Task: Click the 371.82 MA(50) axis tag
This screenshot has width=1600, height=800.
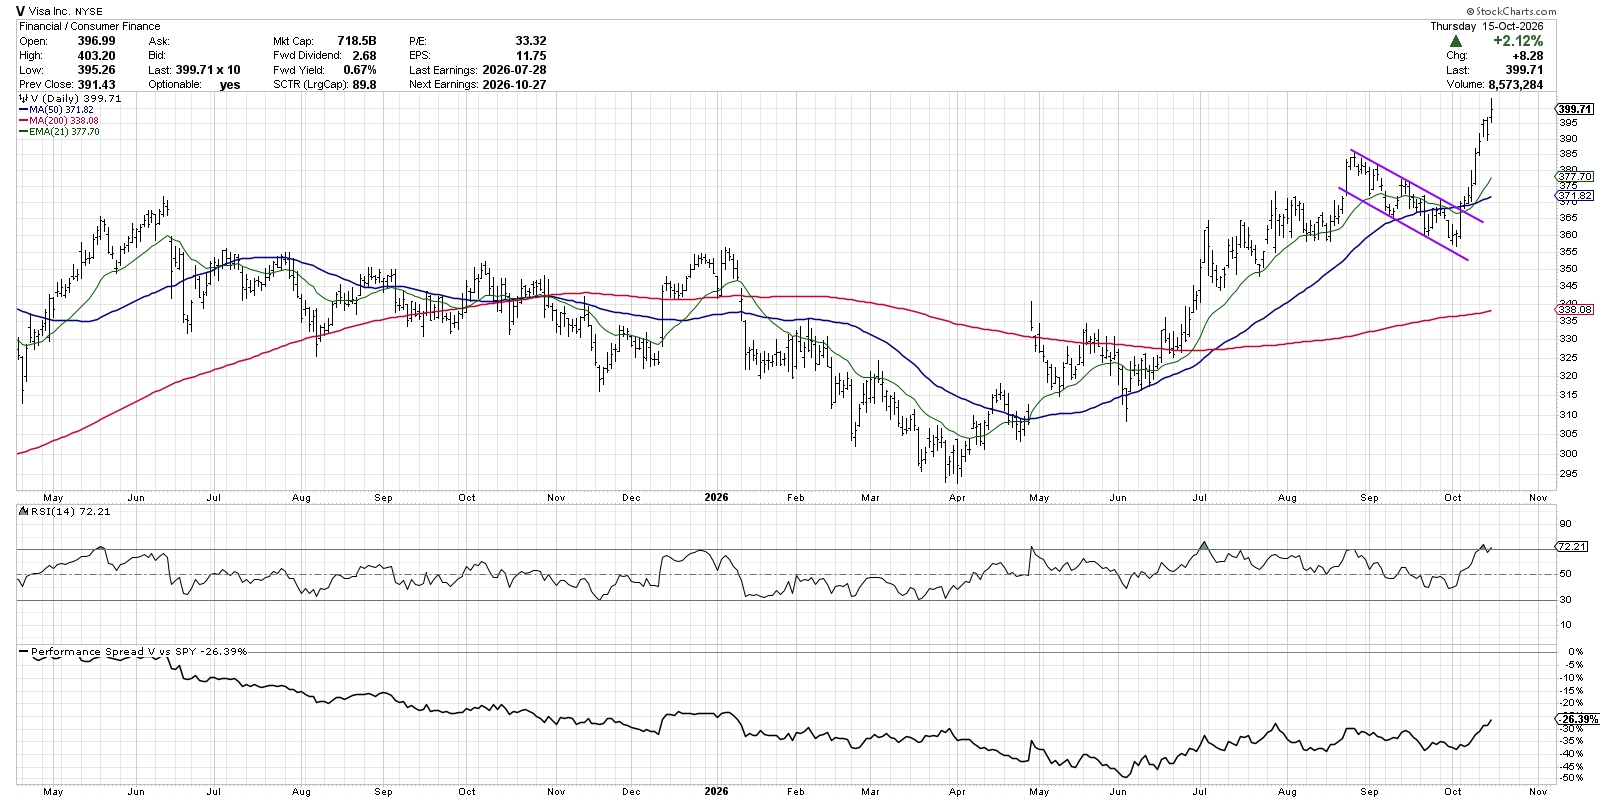Action: 1575,195
